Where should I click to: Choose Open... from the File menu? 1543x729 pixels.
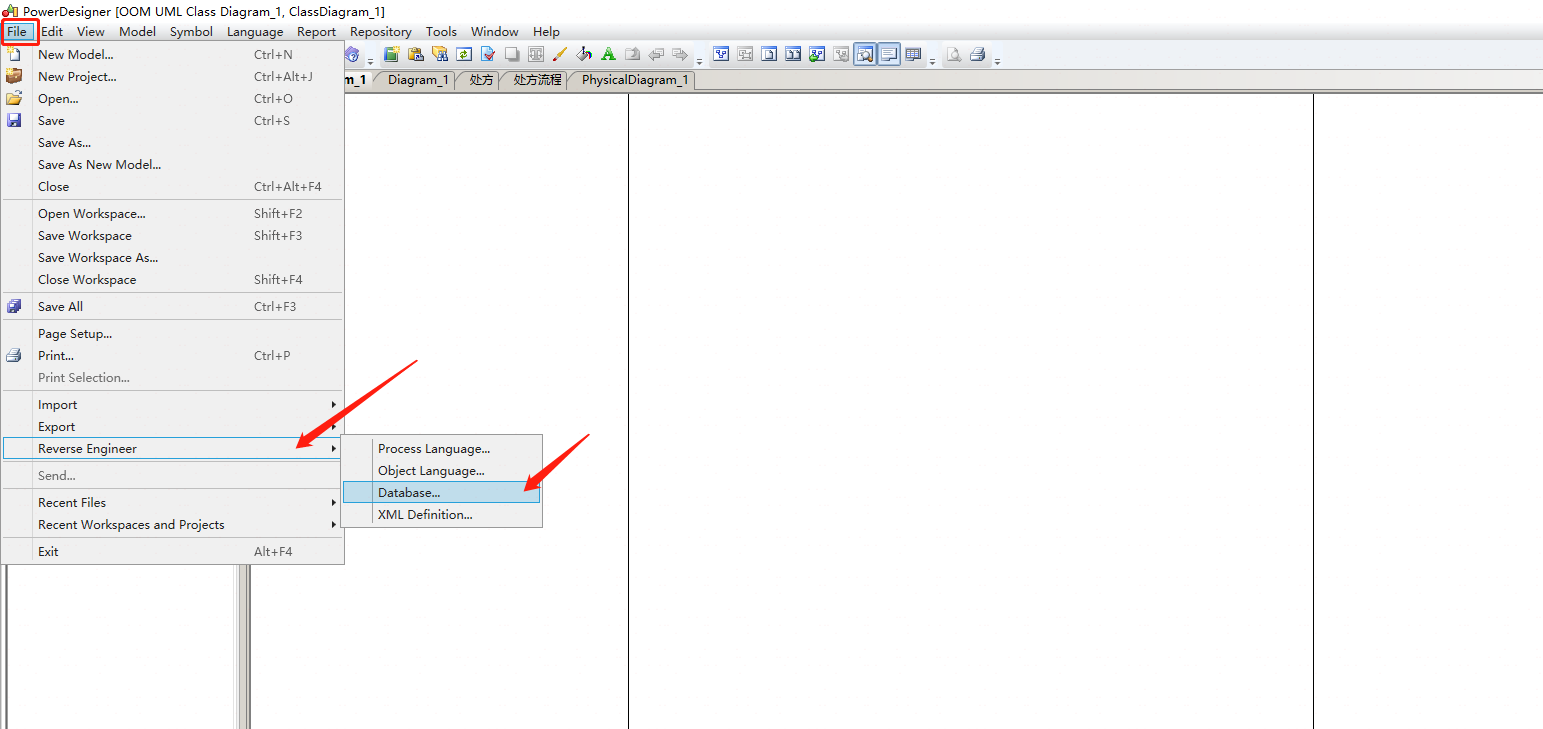coord(172,99)
